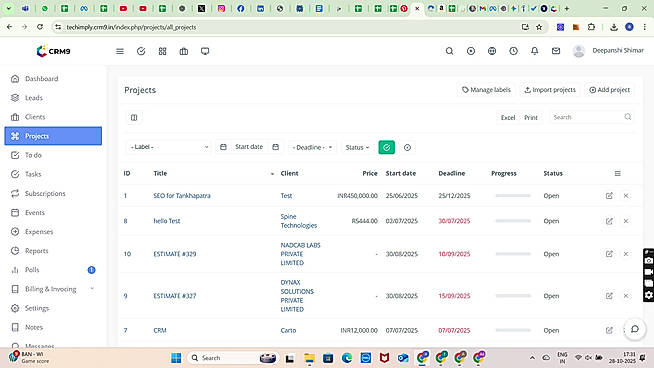Click the Windows taskbar Search box
654x368 pixels.
coord(233,358)
